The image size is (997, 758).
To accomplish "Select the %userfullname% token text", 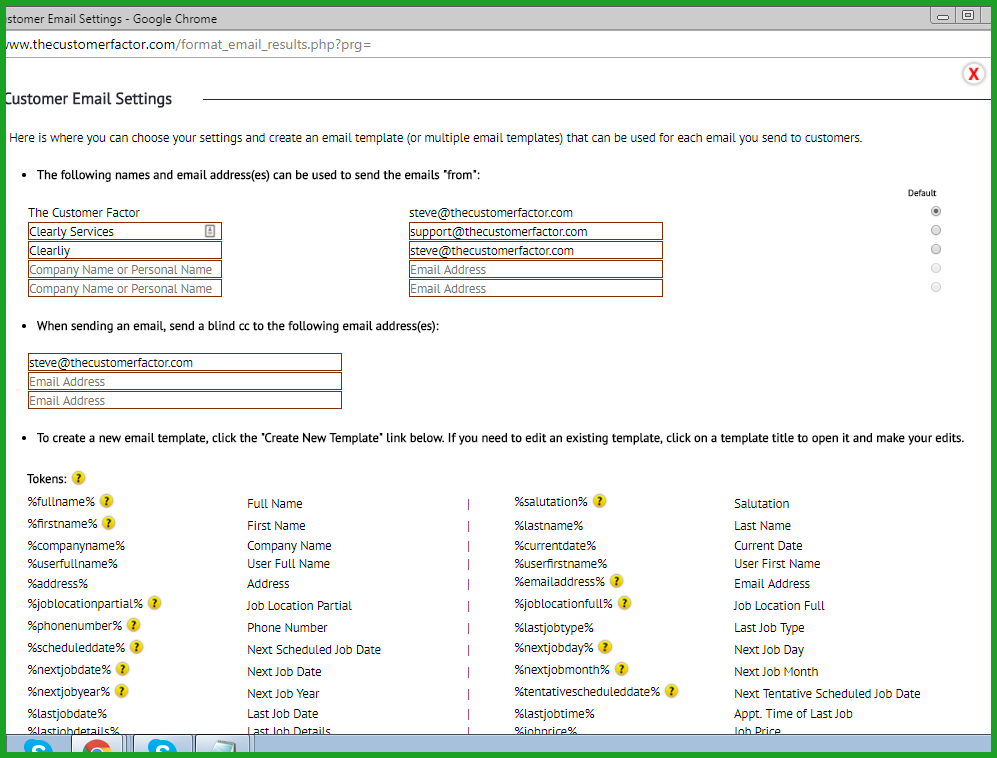I will 72,563.
